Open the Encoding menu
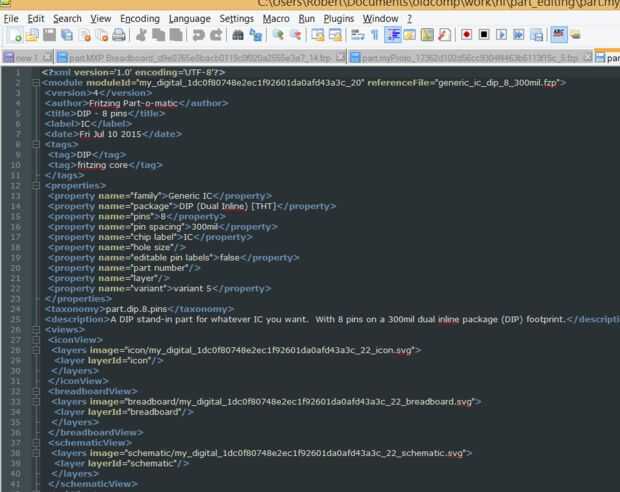 click(140, 19)
